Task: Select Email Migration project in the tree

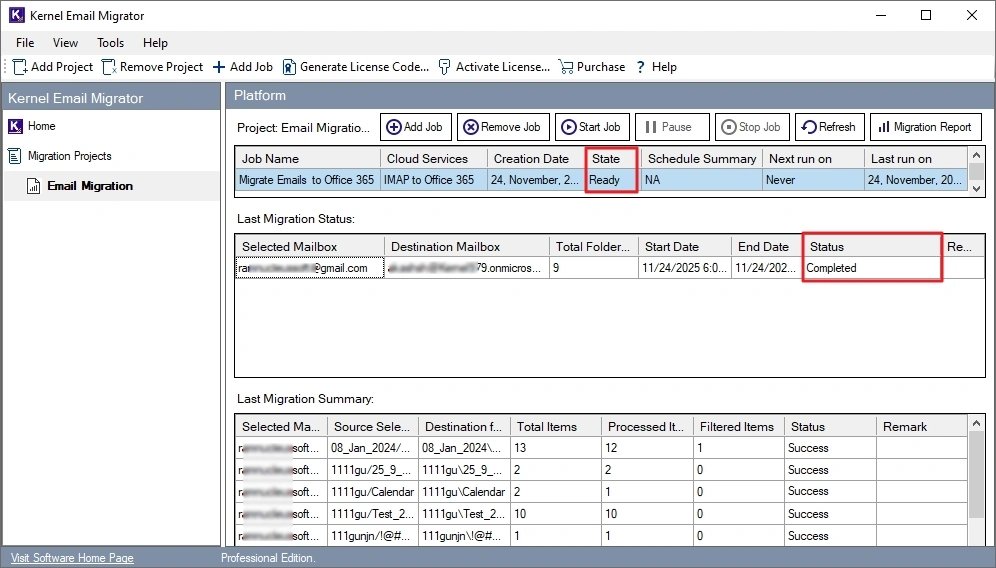Action: point(89,186)
